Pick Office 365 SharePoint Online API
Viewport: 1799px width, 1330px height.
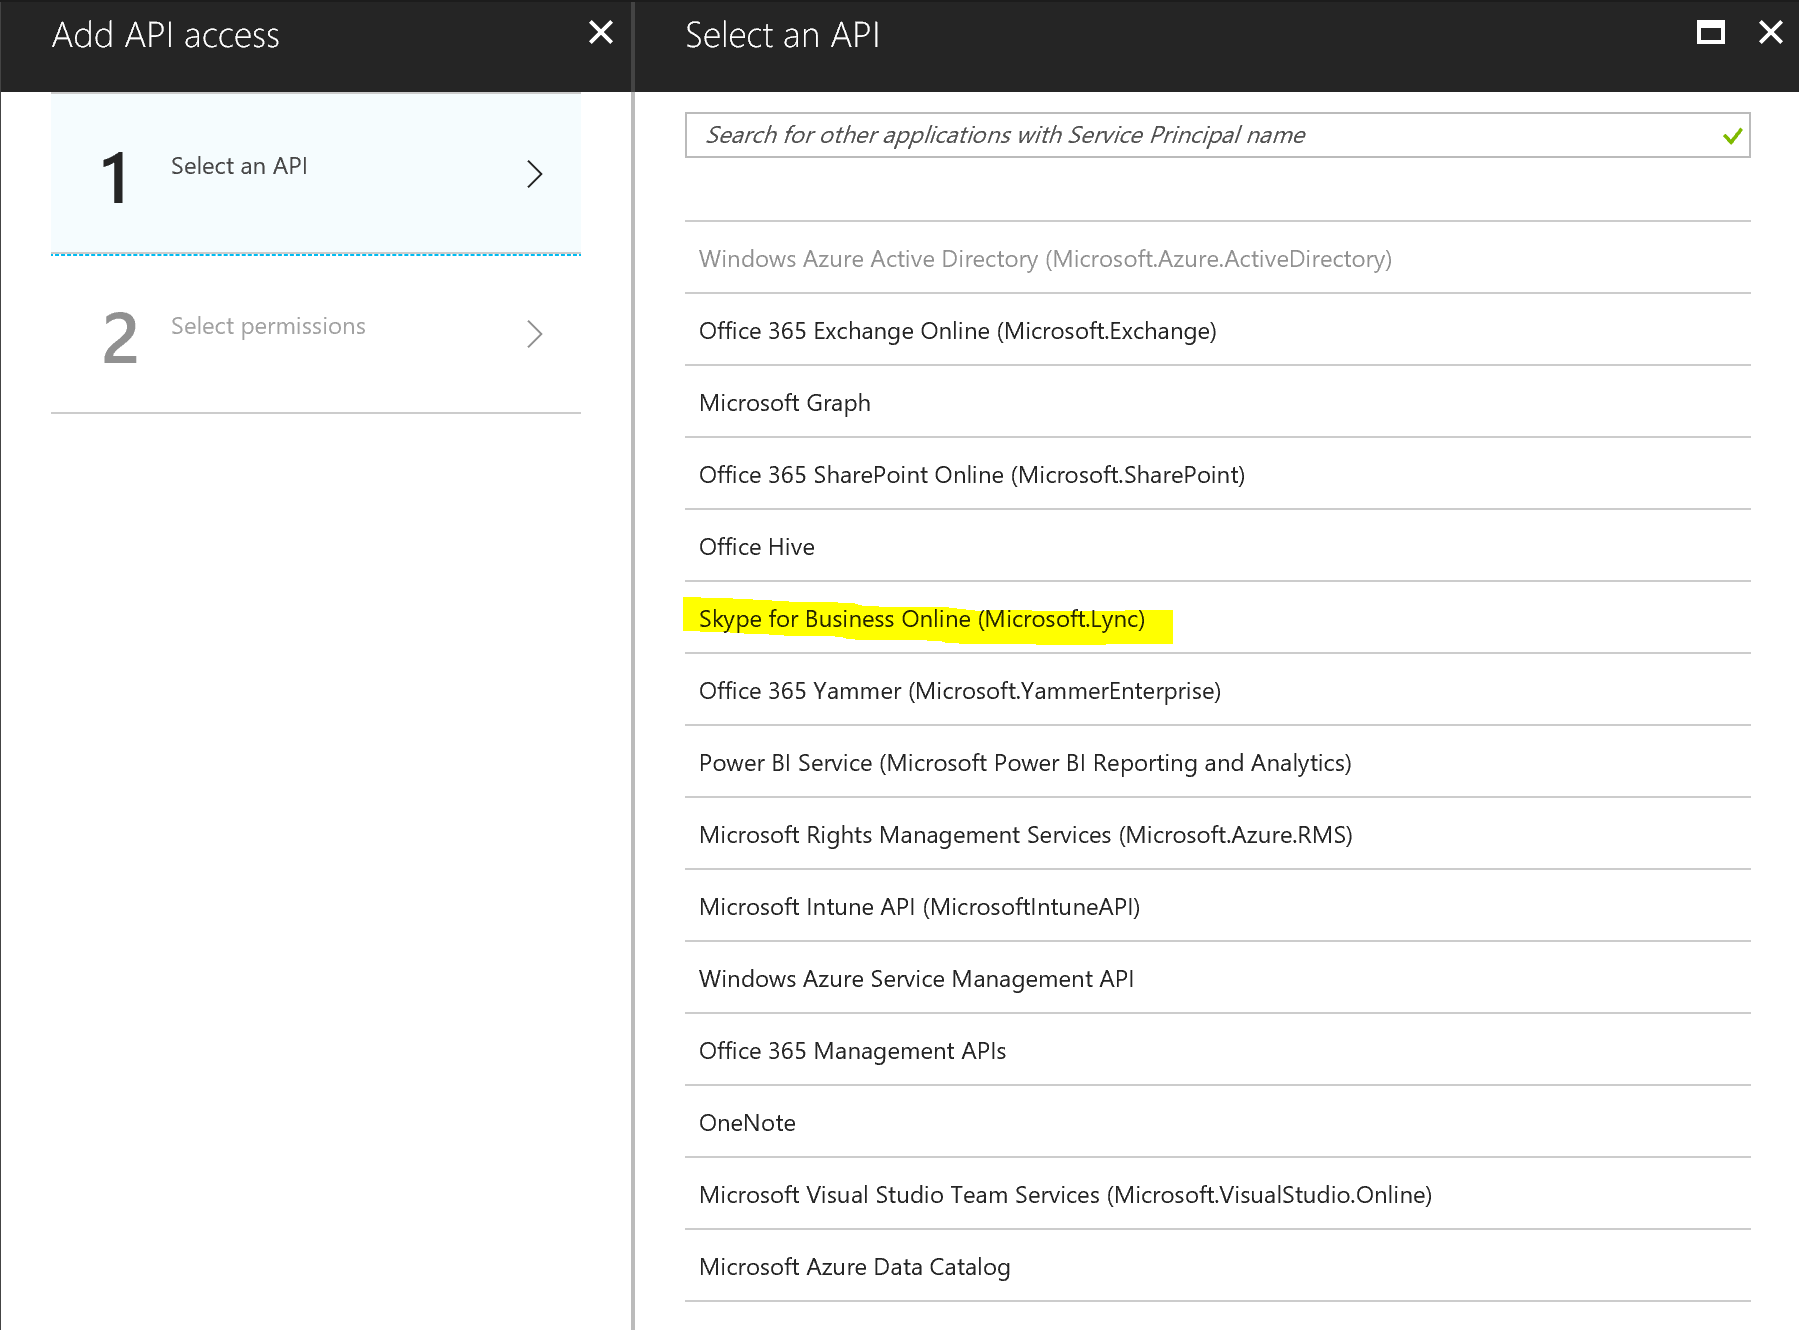point(1217,474)
